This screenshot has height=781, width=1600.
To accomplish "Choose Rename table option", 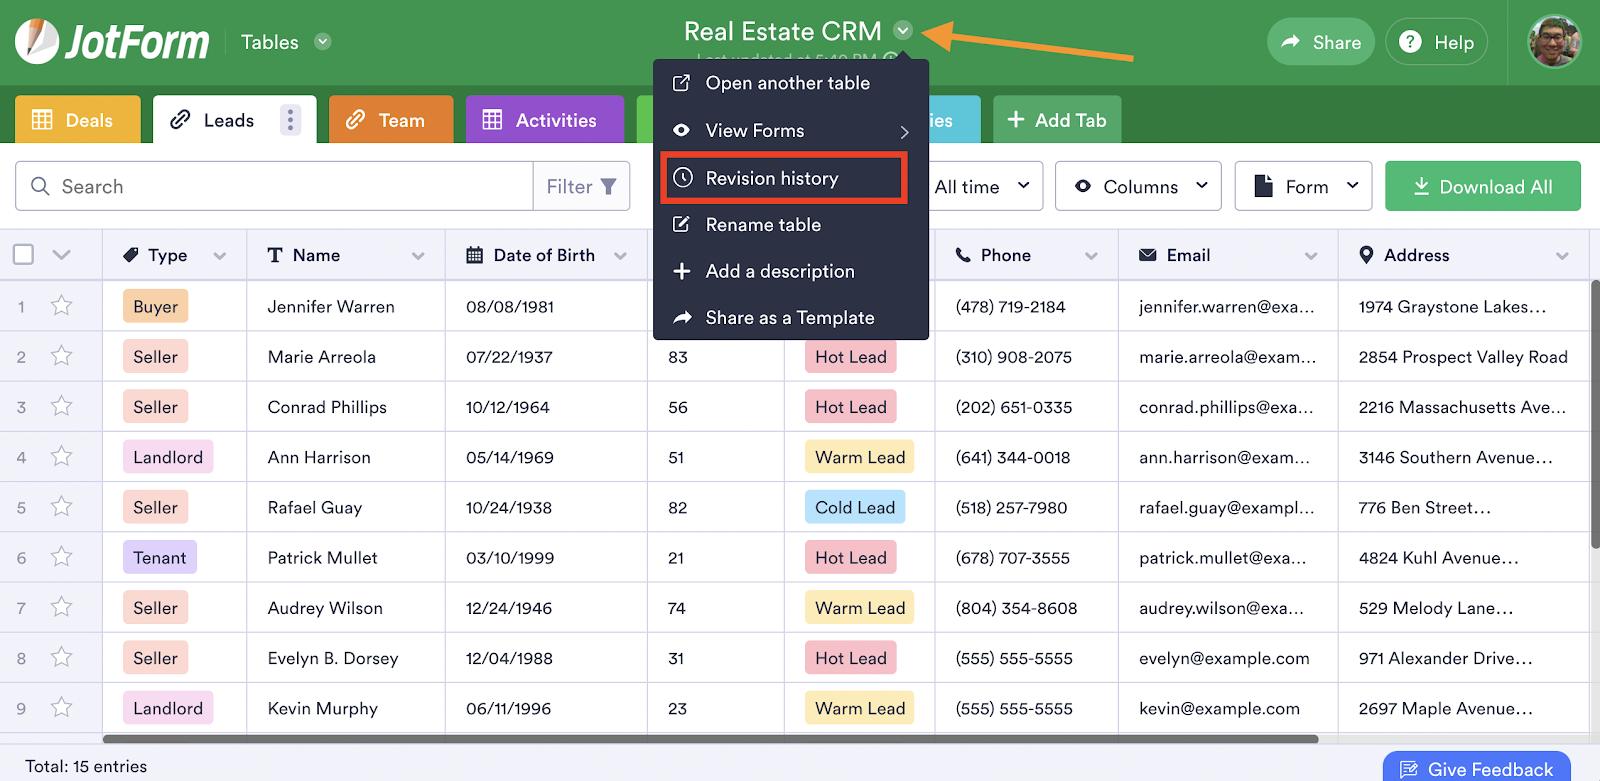I will point(791,225).
